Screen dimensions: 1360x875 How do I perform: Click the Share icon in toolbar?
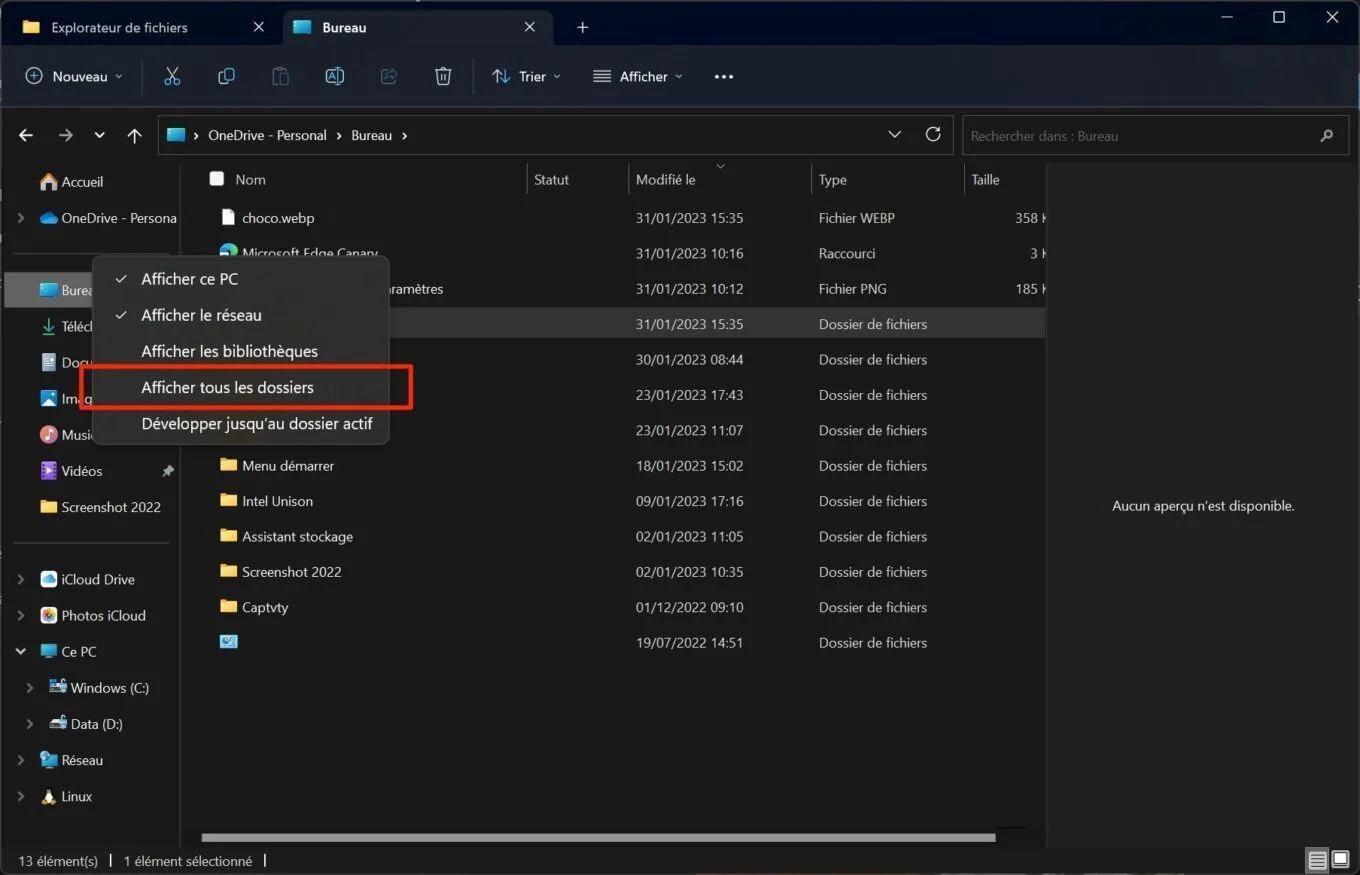coord(389,76)
